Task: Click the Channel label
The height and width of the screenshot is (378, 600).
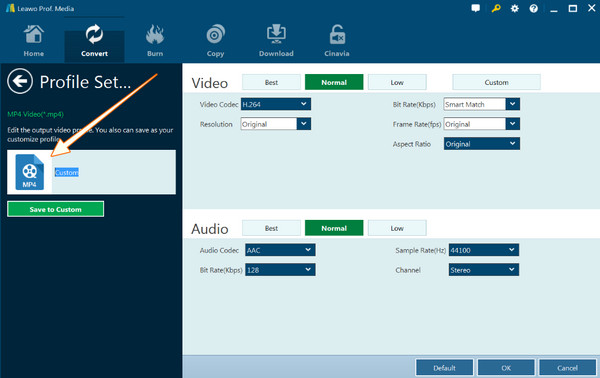Action: click(x=408, y=270)
